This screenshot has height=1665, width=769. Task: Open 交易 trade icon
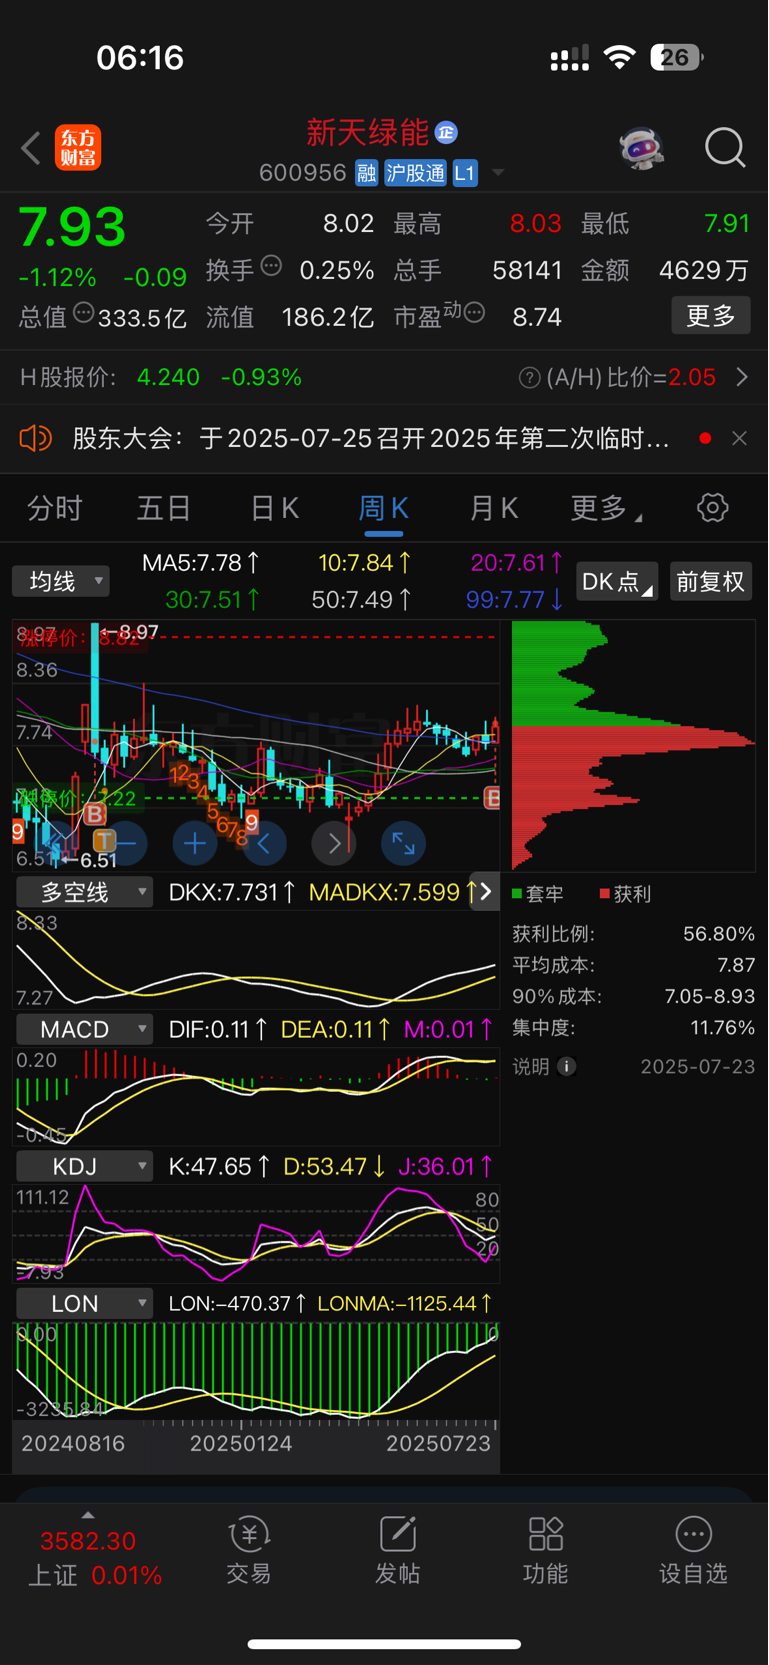click(248, 1550)
